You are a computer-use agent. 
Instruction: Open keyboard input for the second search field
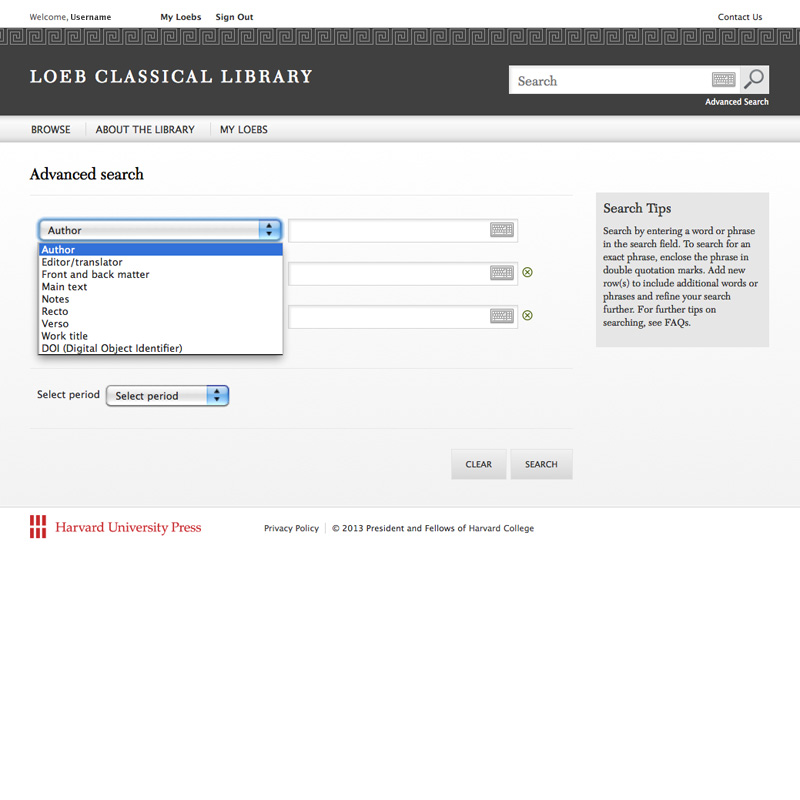pos(500,272)
